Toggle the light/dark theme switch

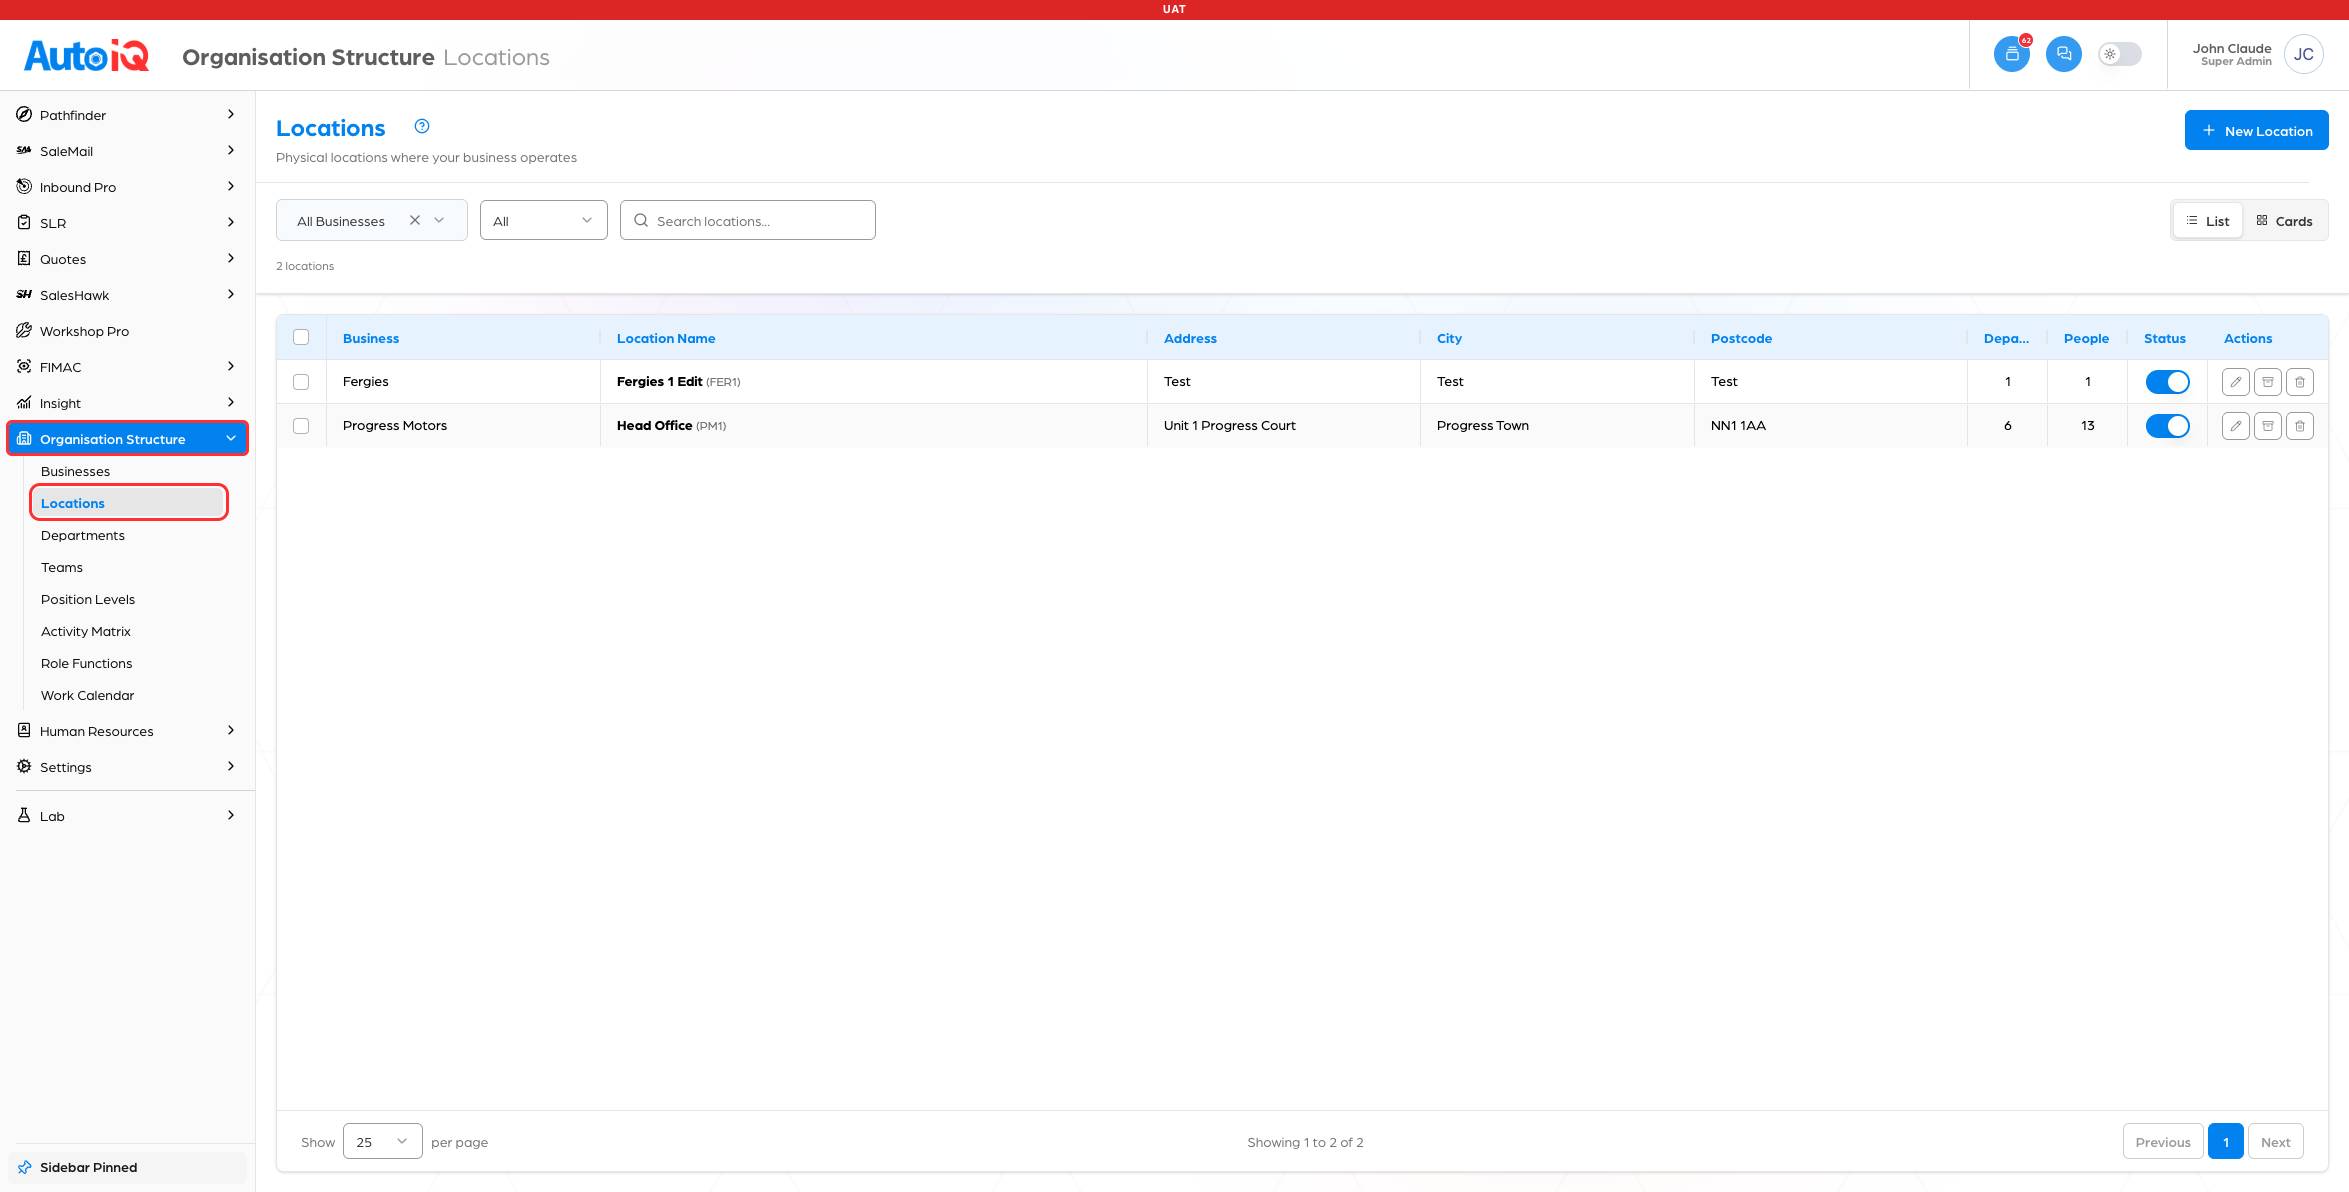click(2119, 54)
